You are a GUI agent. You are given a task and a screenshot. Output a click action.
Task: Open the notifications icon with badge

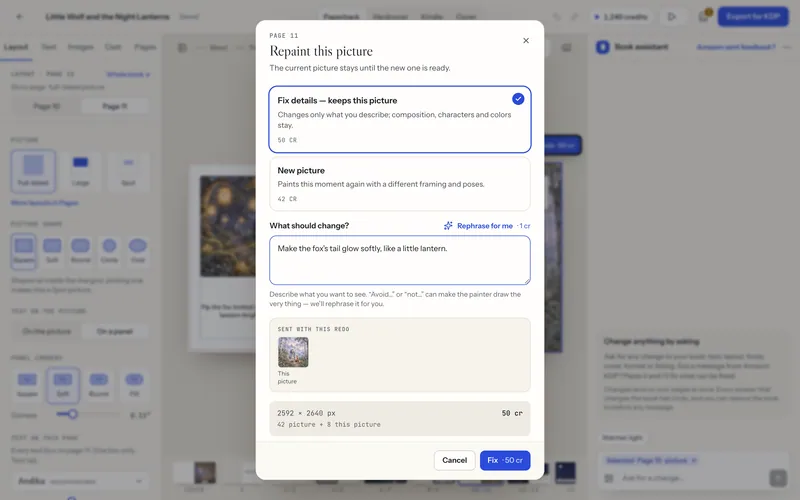(704, 16)
